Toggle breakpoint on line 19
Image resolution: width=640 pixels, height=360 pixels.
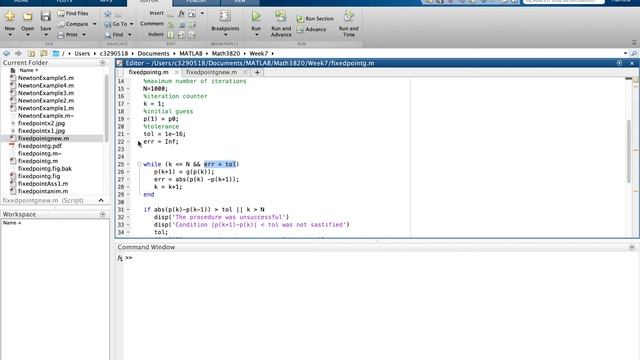tap(129, 119)
